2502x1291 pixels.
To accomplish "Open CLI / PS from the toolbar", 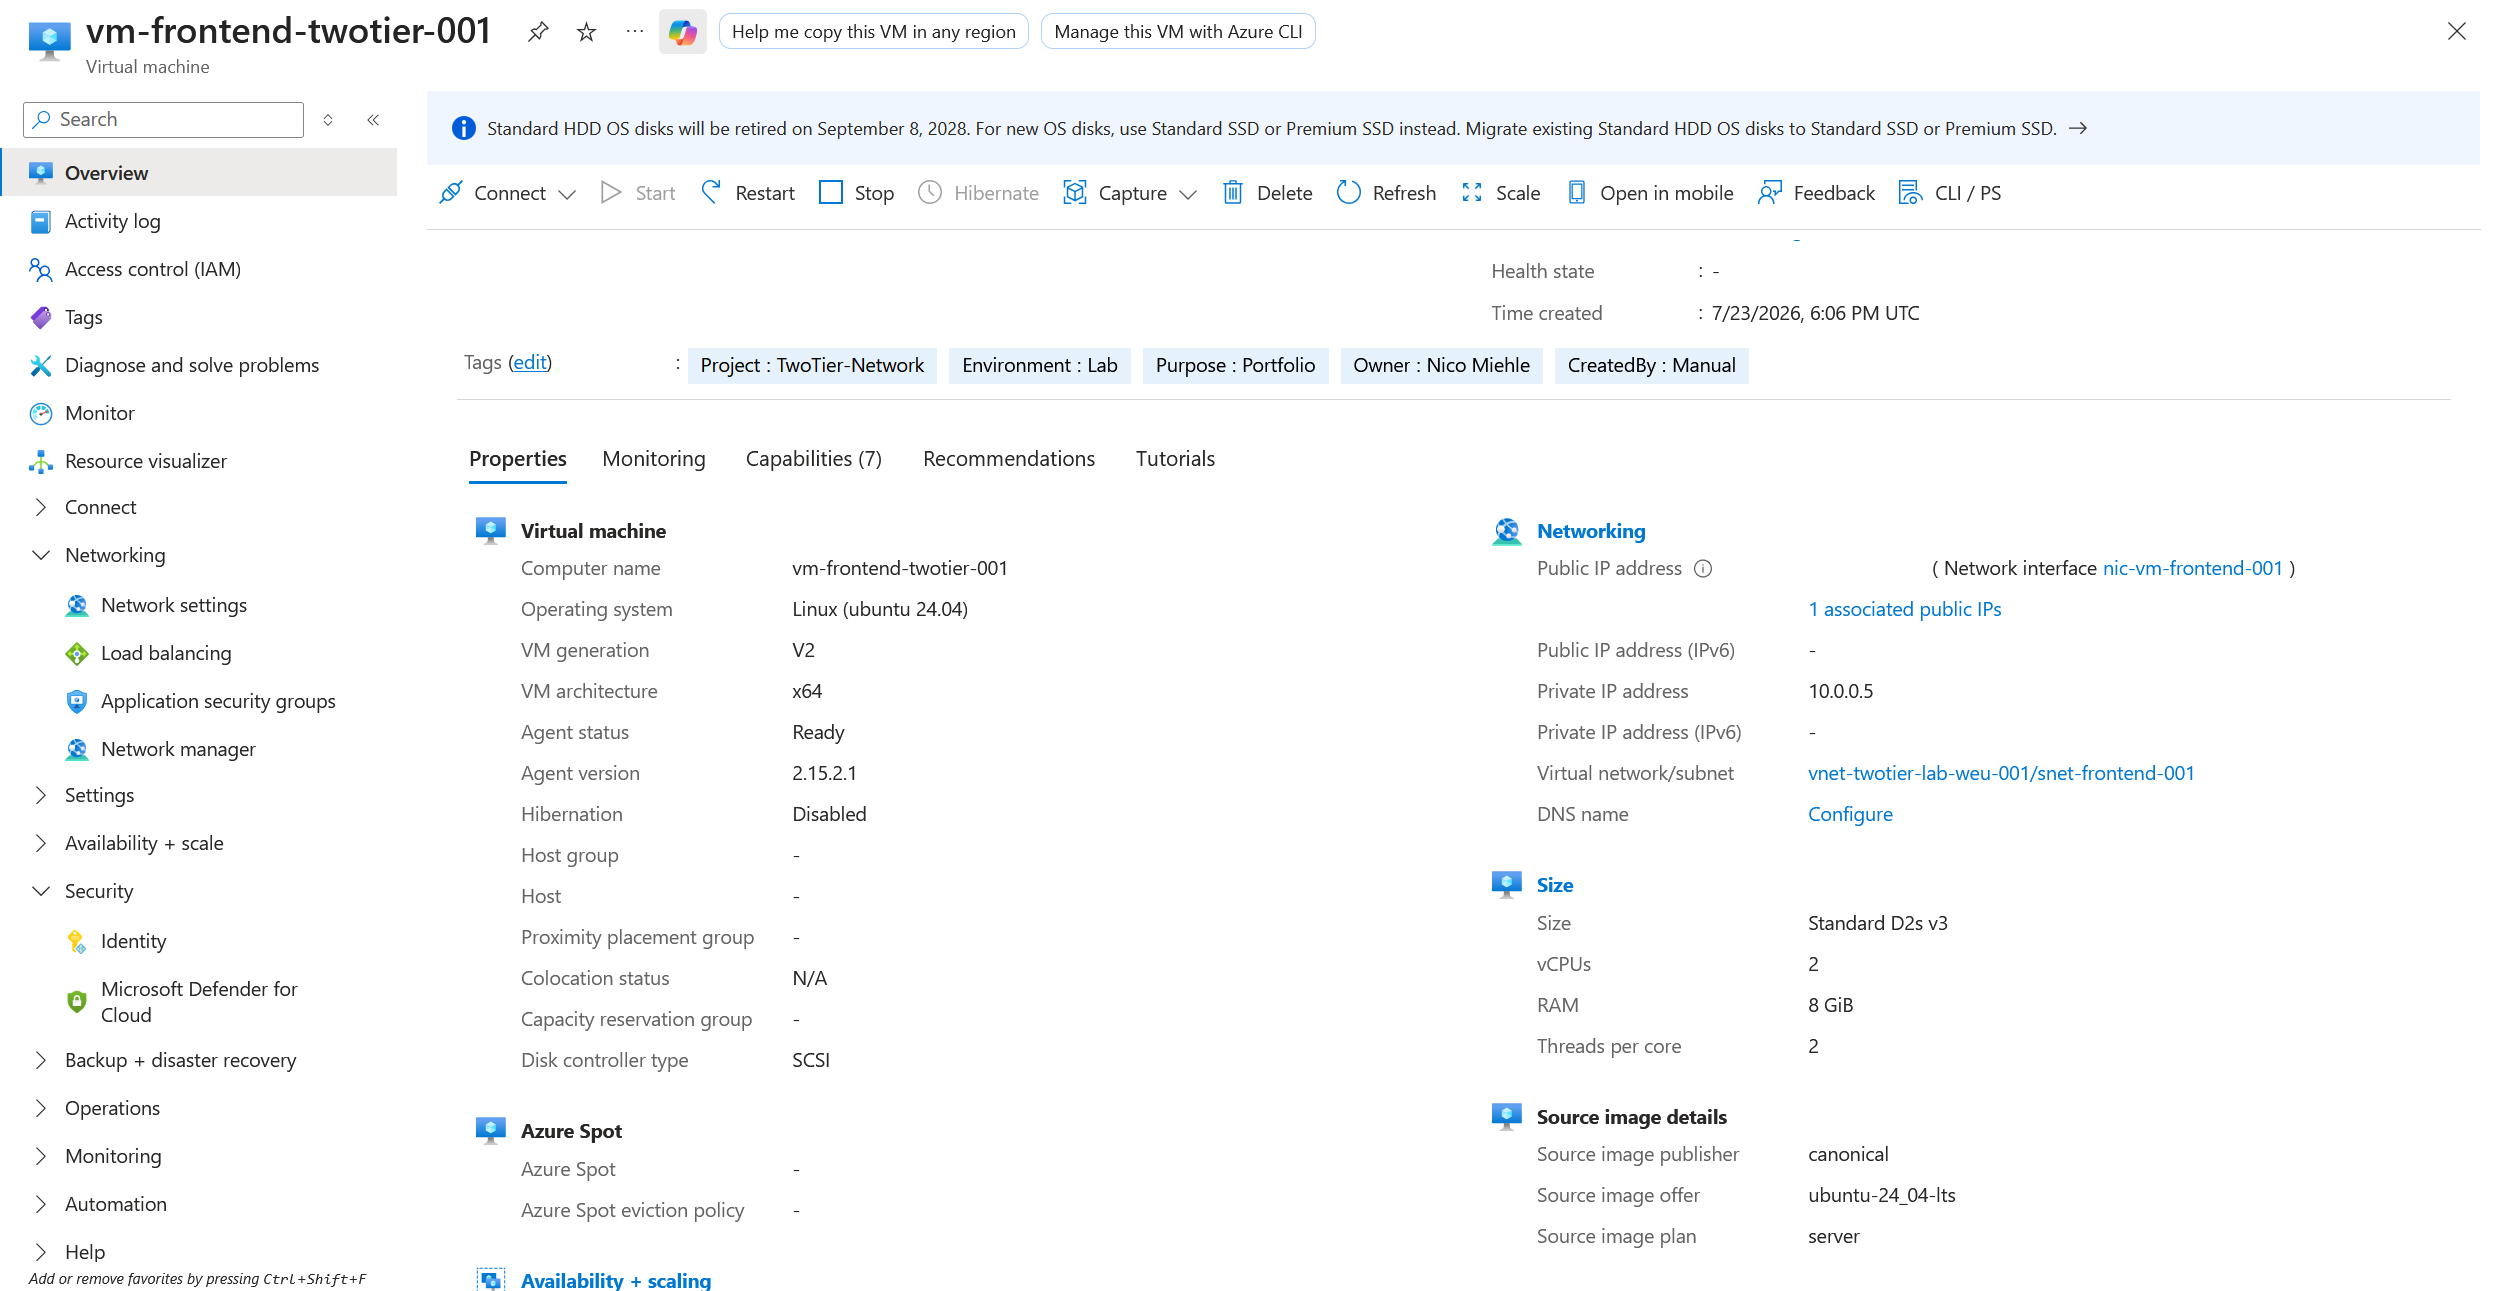I will click(1950, 193).
